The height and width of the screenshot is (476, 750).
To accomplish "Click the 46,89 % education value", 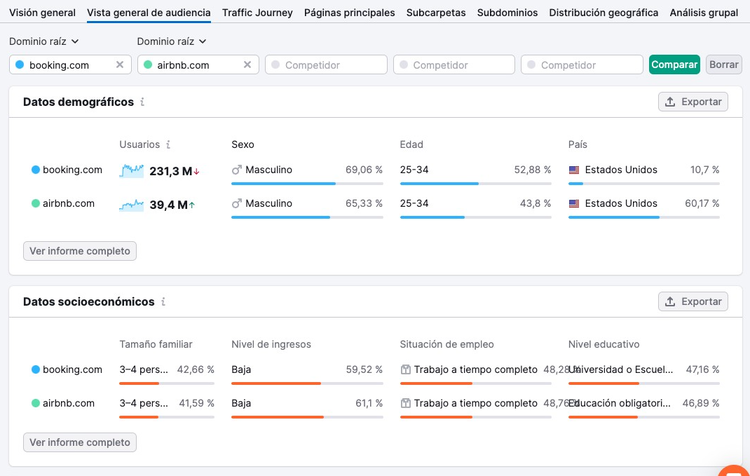I will click(701, 403).
